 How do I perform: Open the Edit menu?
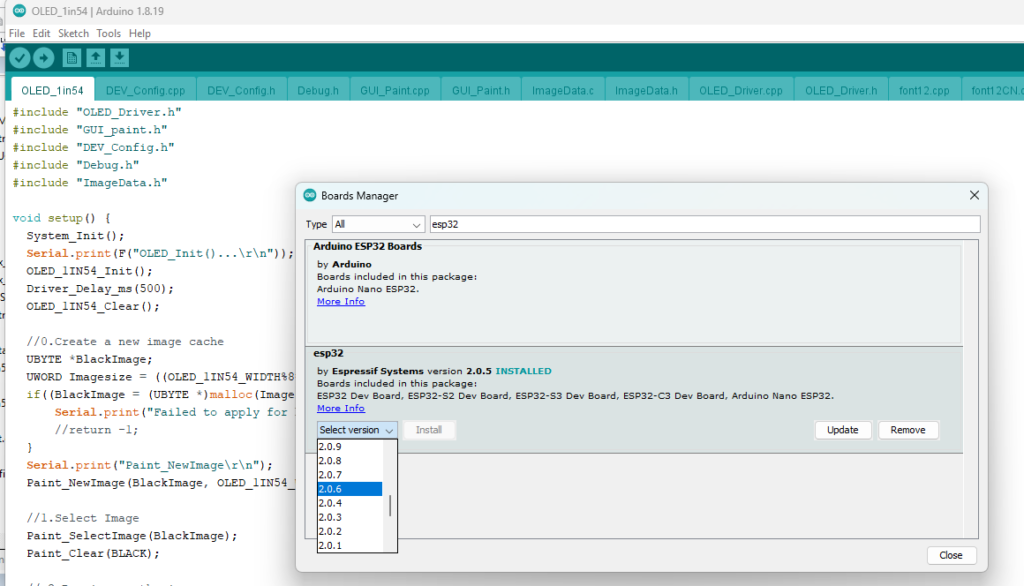tap(41, 33)
